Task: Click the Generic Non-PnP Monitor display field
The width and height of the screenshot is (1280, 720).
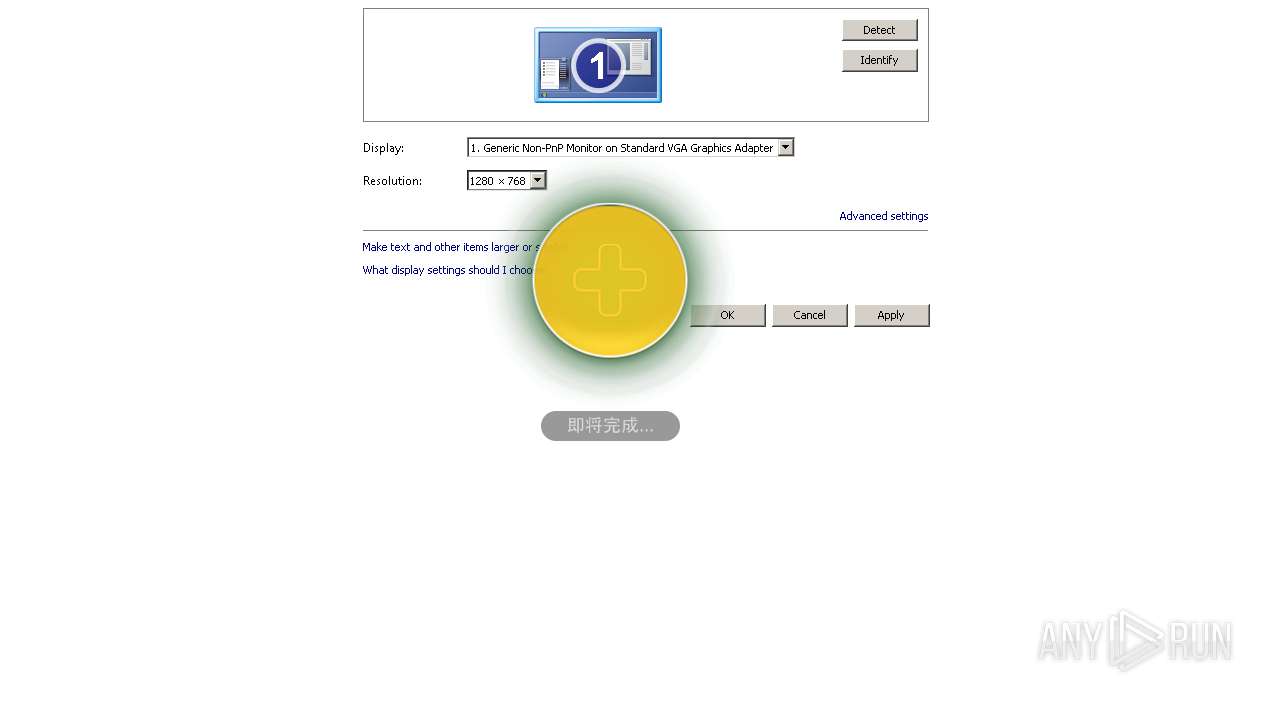Action: (630, 148)
